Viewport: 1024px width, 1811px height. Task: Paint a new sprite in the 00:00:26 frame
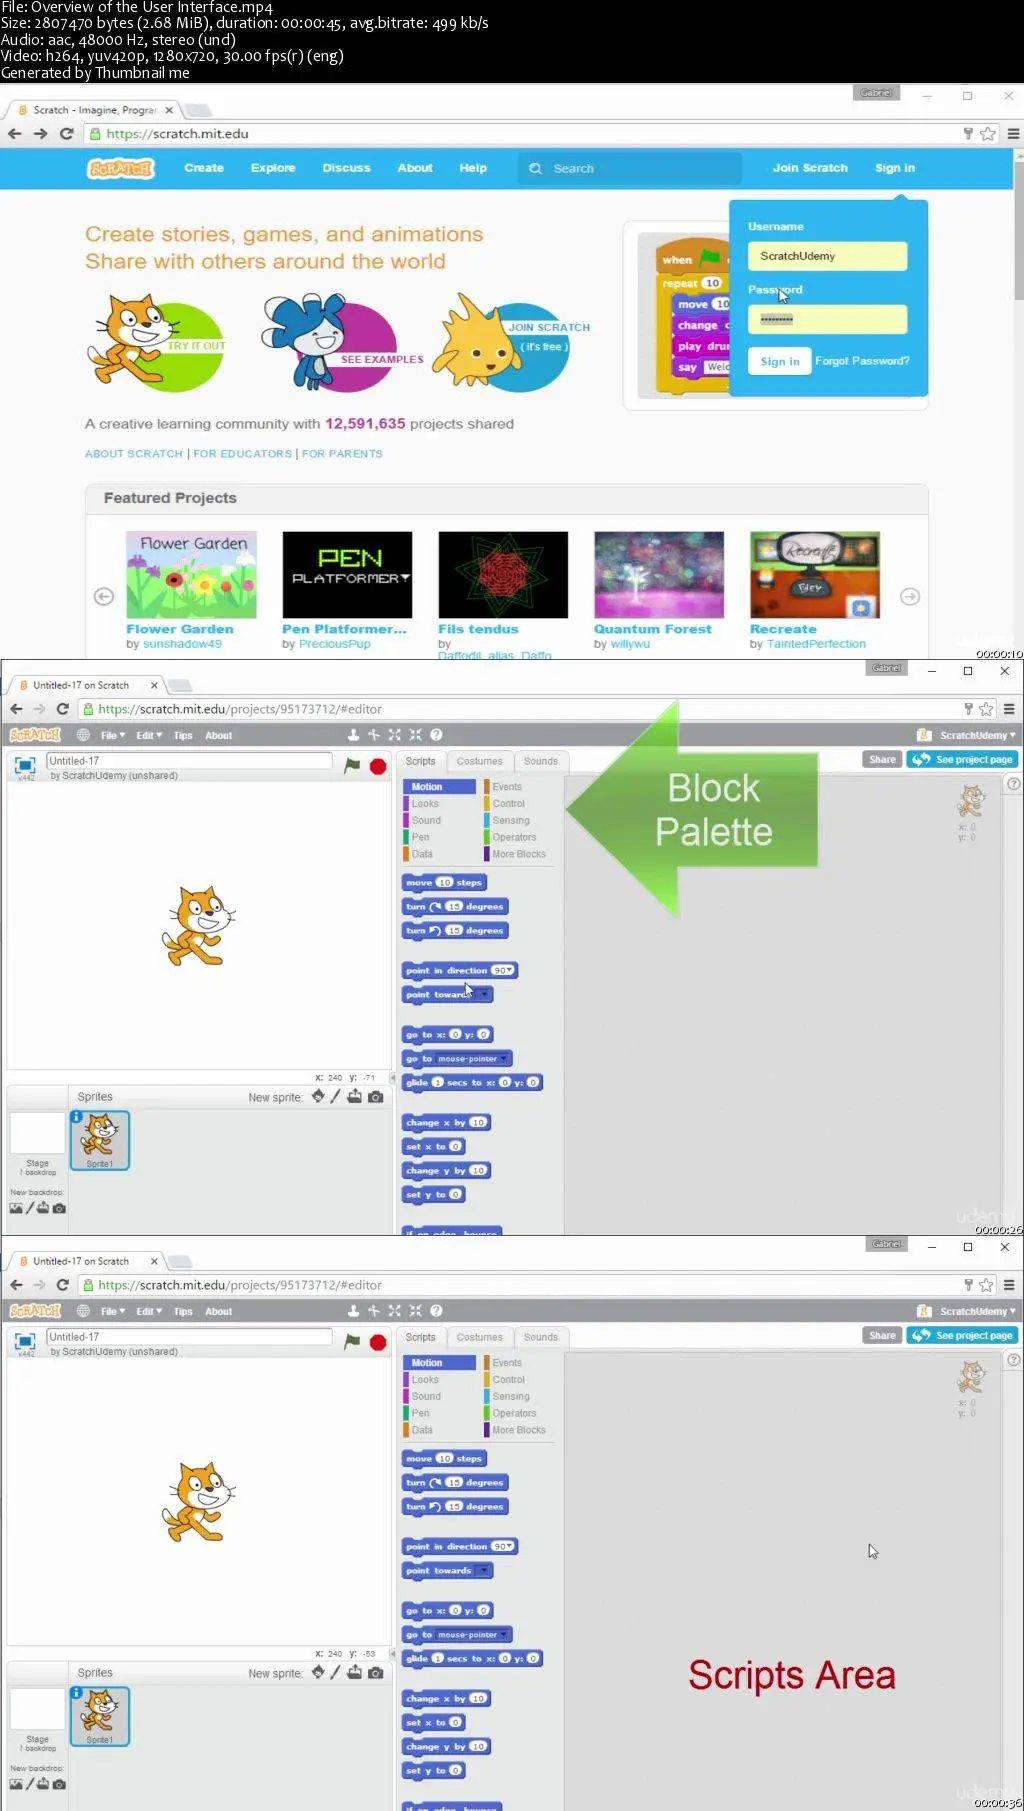[x=335, y=1096]
